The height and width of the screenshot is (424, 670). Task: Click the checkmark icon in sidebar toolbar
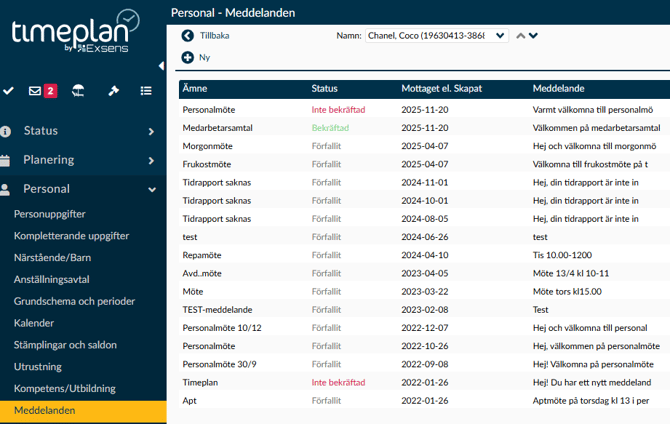[9, 91]
